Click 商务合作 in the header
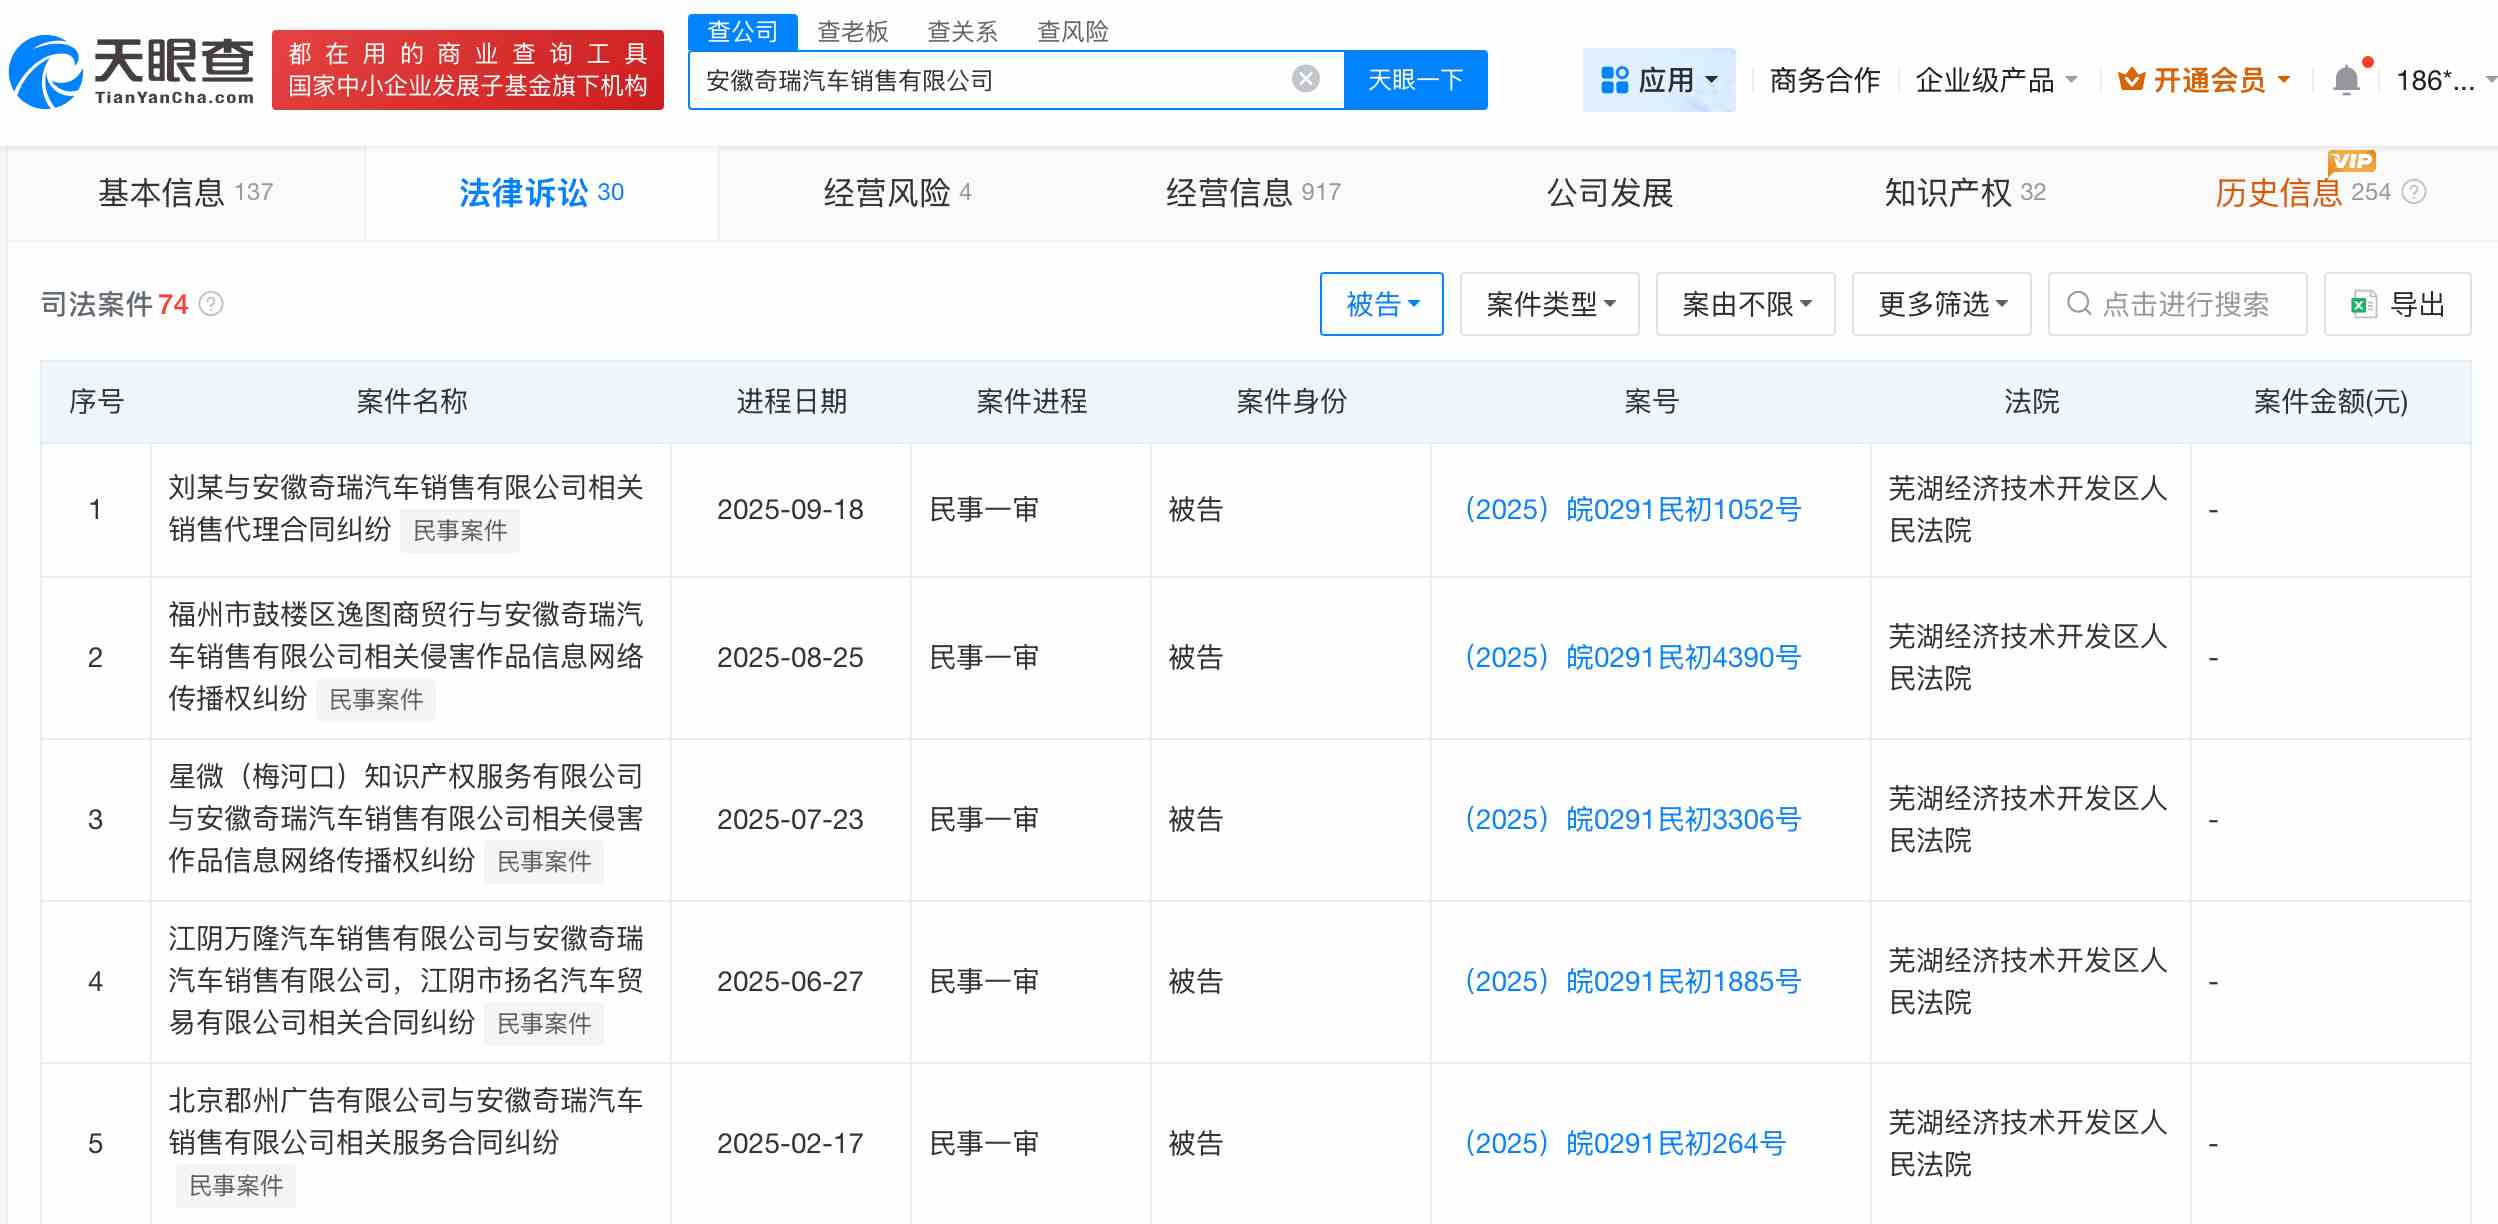 [1824, 79]
